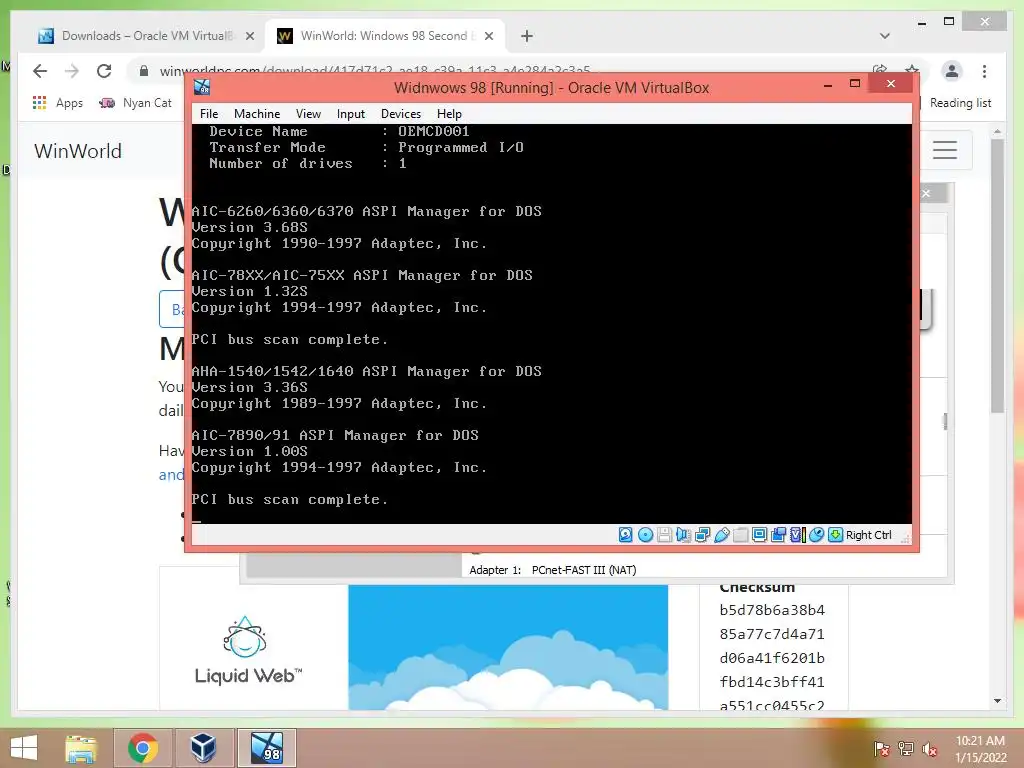Screen dimensions: 1024x768
Task: Select checksum text fbd14c3bff41
Action: [772, 682]
